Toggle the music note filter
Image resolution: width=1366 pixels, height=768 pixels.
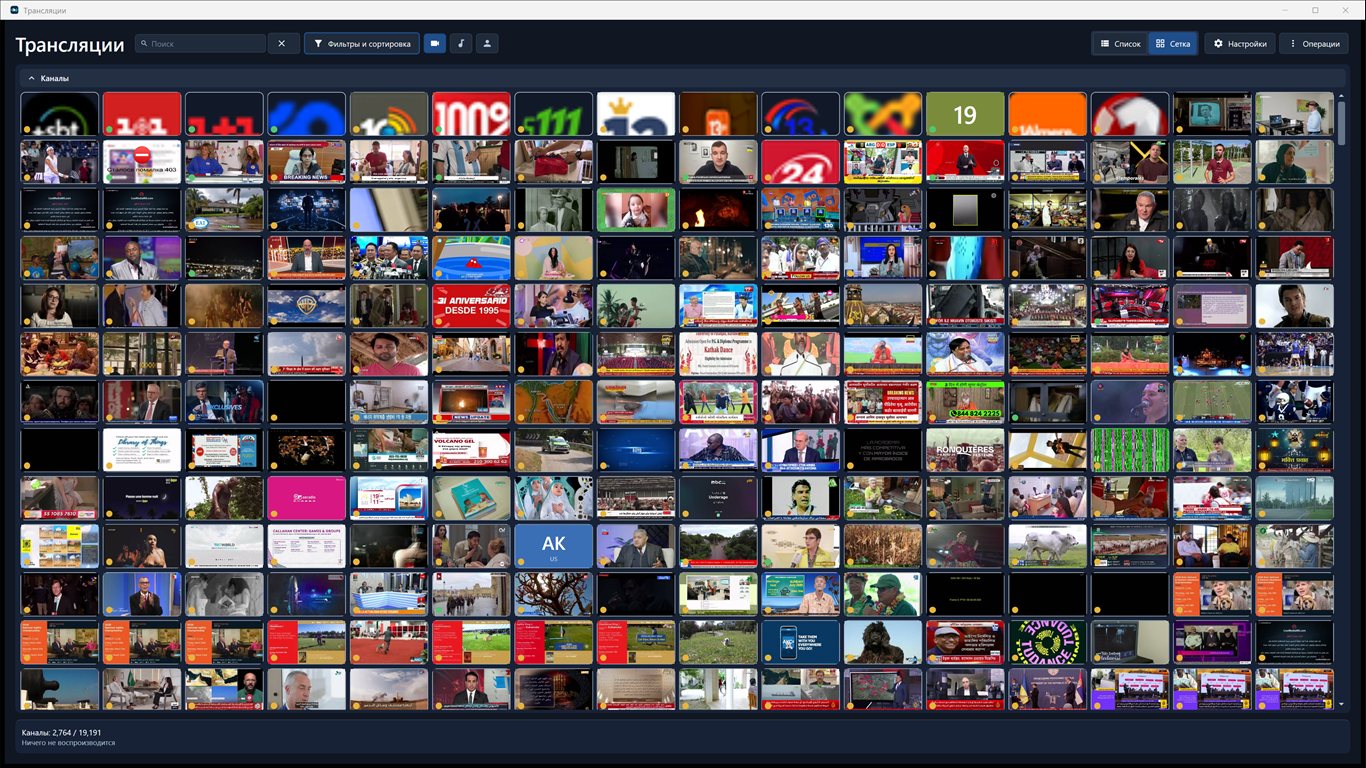pos(461,44)
